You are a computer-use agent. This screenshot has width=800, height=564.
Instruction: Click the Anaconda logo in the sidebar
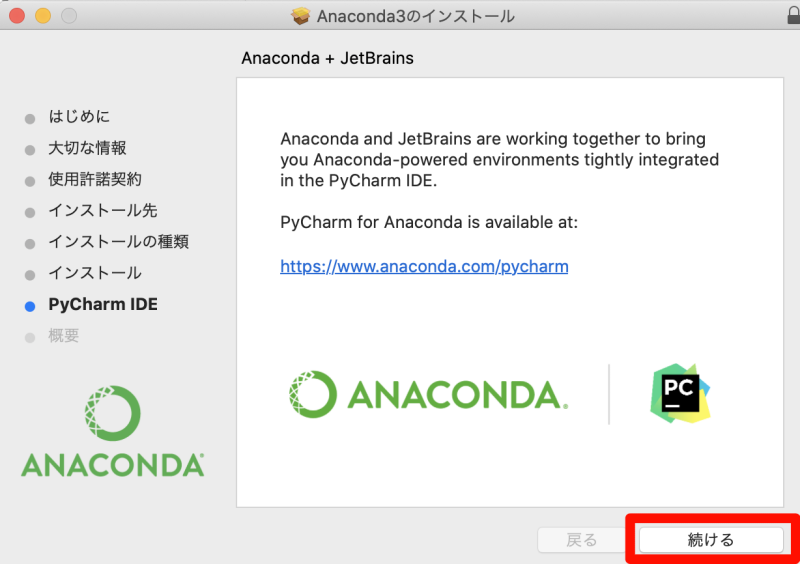(112, 431)
